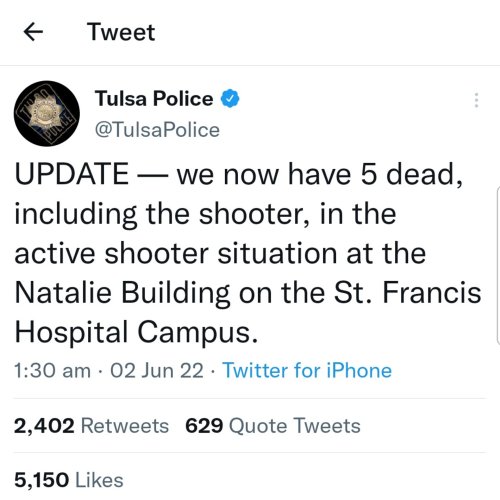
Task: Click the Hospital Campus text
Action: coord(136,332)
